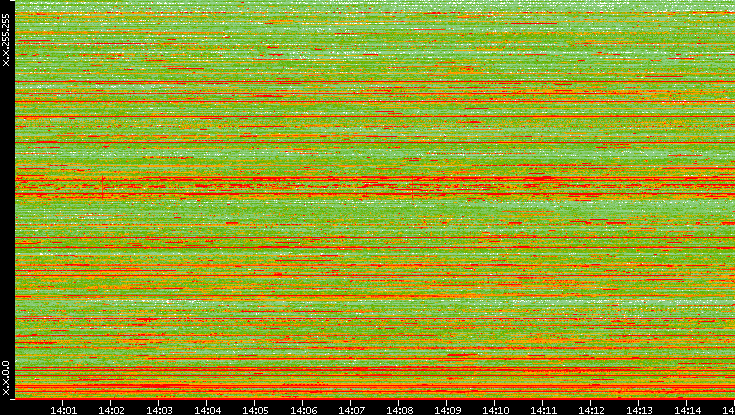
Task: Select the 14:02 time axis label
Action: 112,410
